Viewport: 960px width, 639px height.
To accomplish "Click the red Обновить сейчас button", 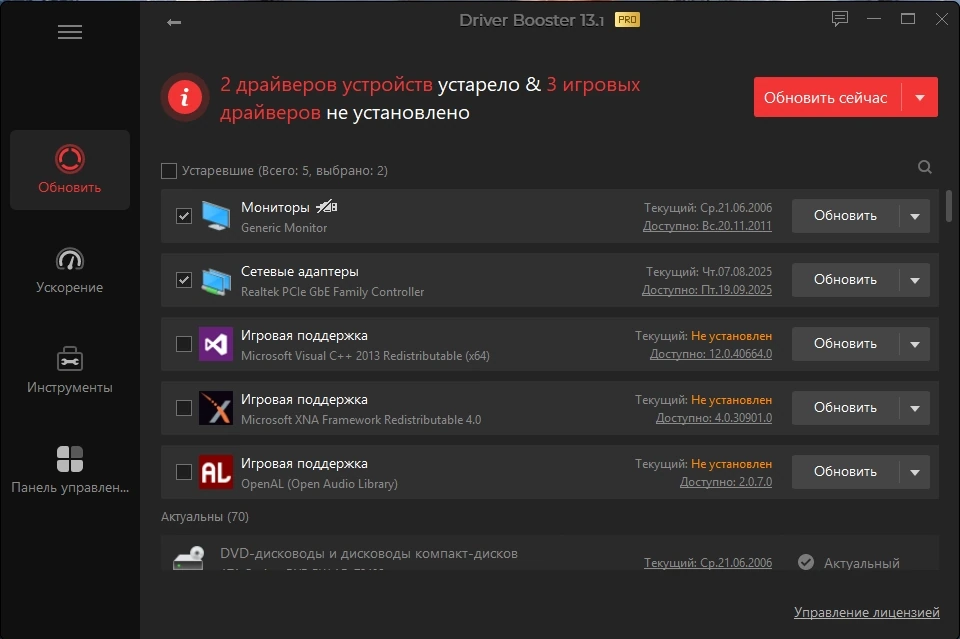I will pyautogui.click(x=827, y=97).
